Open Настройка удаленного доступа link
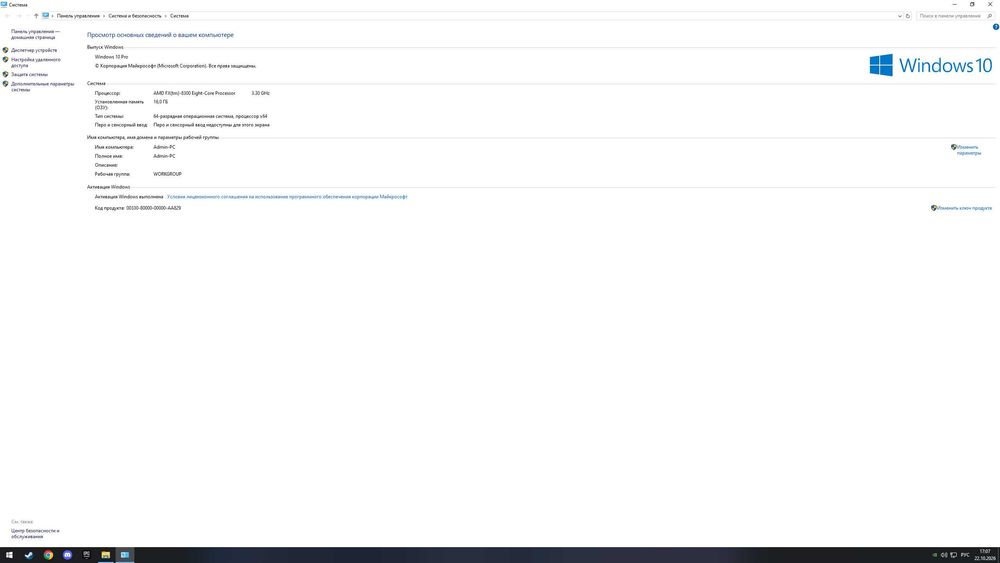The height and width of the screenshot is (563, 1000). (36, 62)
